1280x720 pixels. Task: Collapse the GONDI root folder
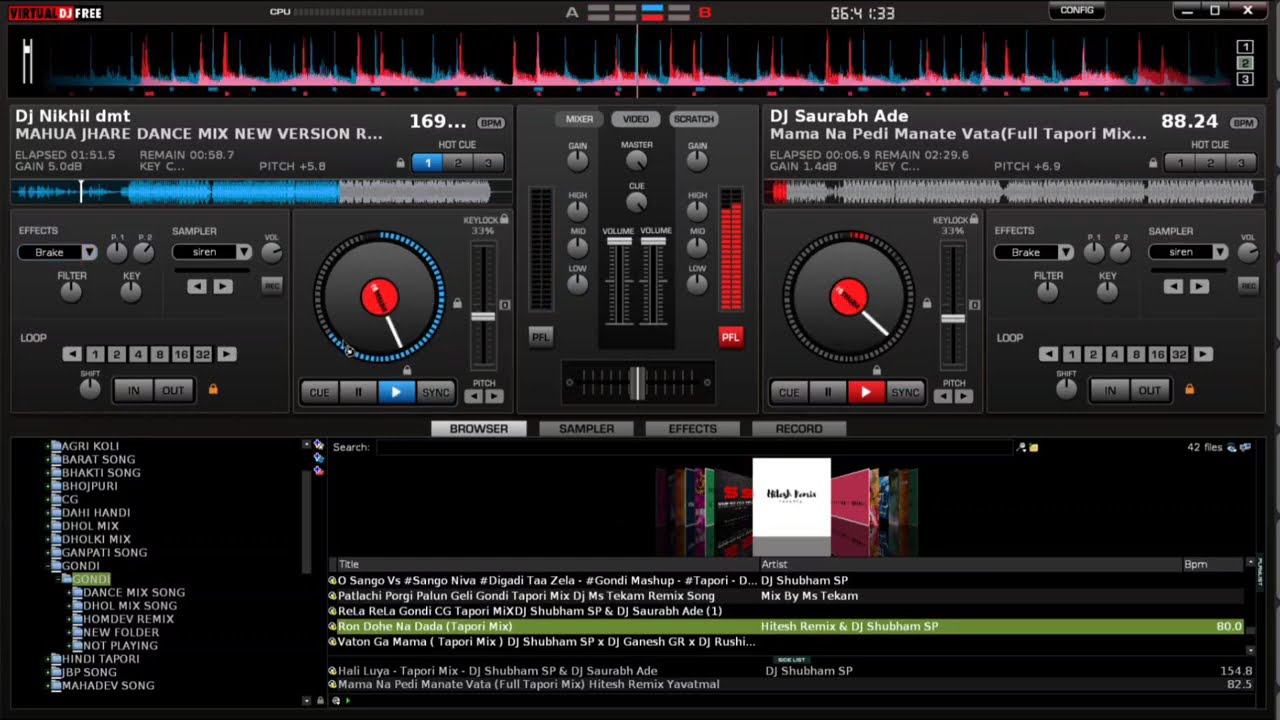coord(50,566)
